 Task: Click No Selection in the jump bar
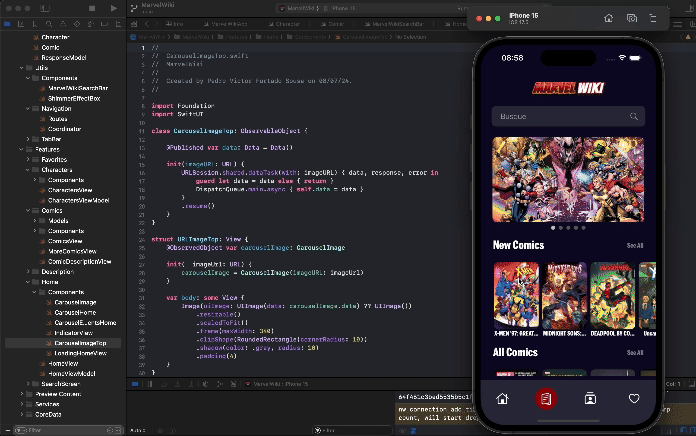pos(411,37)
